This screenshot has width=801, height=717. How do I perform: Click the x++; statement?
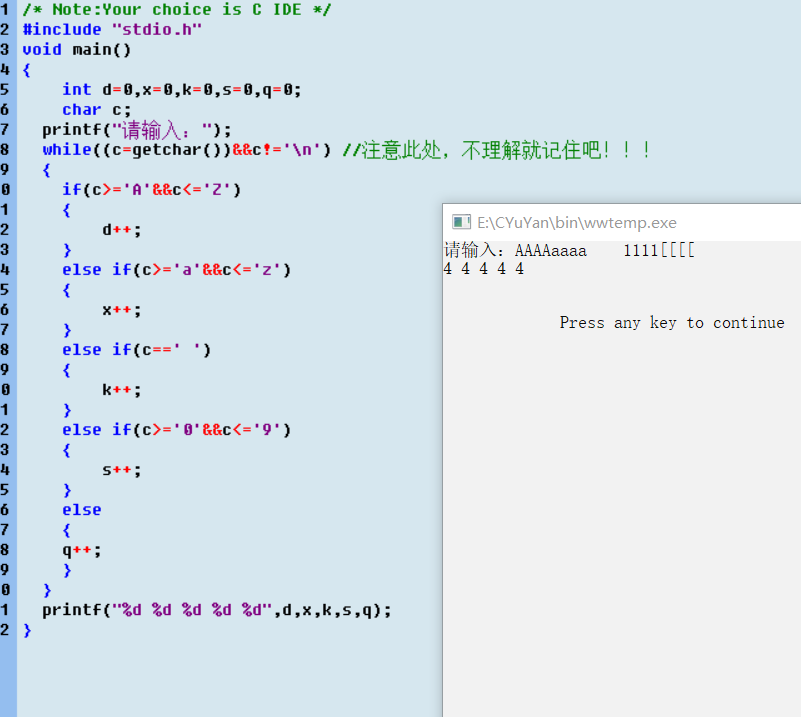point(122,310)
